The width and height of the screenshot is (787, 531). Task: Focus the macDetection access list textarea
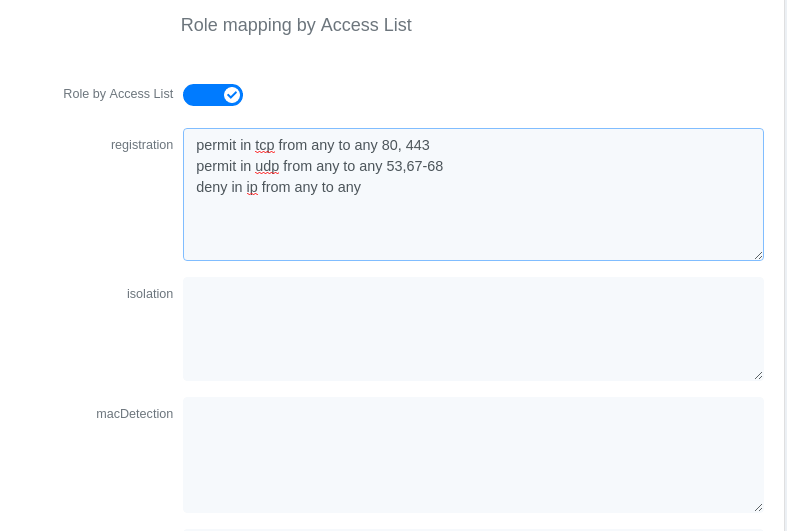pos(473,454)
